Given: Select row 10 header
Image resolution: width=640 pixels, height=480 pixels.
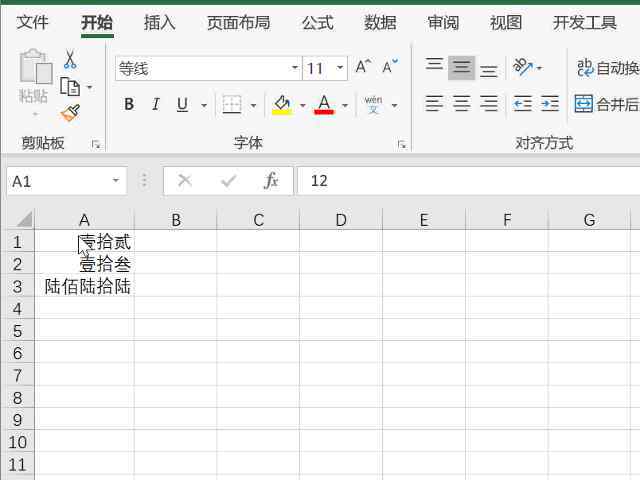Looking at the screenshot, I should pos(17,442).
